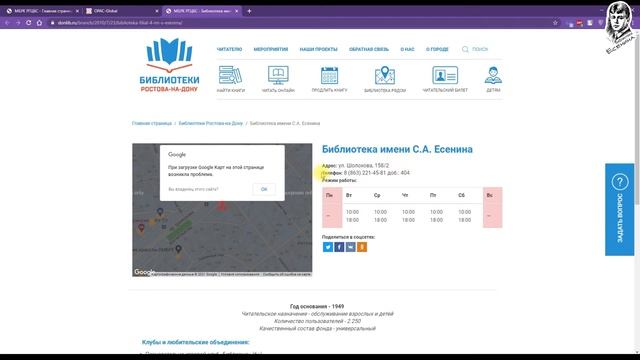Reload the current page
Viewport: 640px width, 360px height.
pos(29,23)
